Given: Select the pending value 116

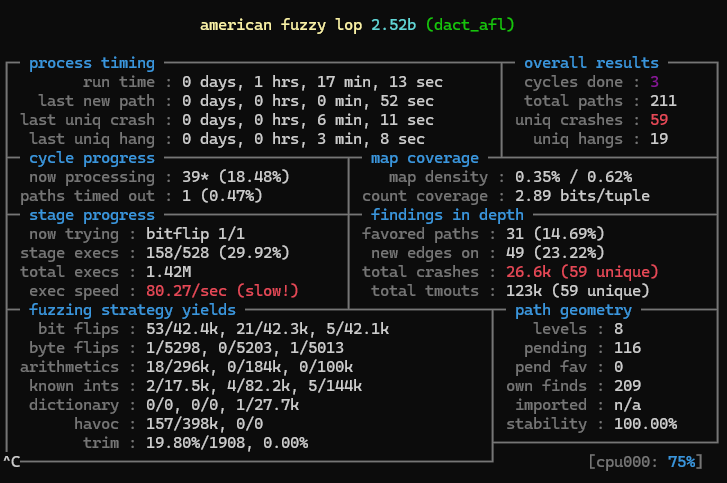Looking at the screenshot, I should (627, 348).
